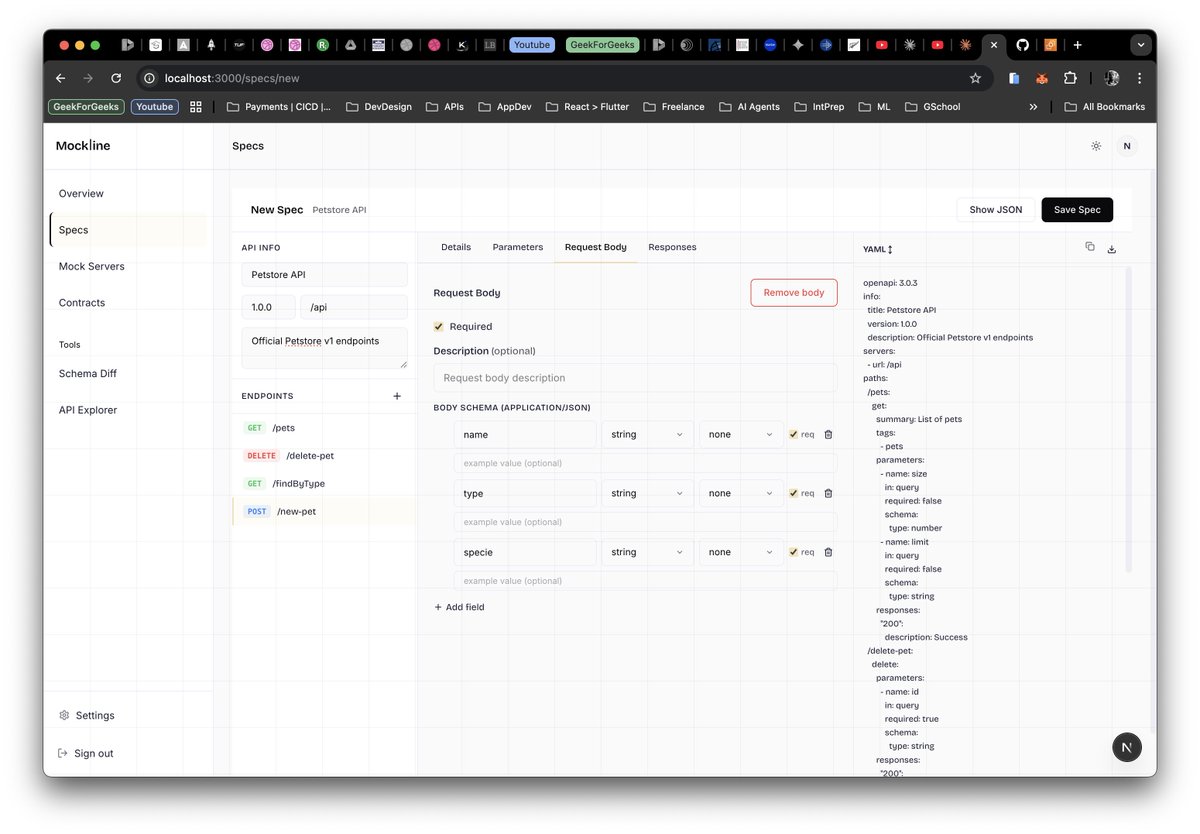Toggle req checkbox for name field
The image size is (1200, 834).
tap(793, 435)
